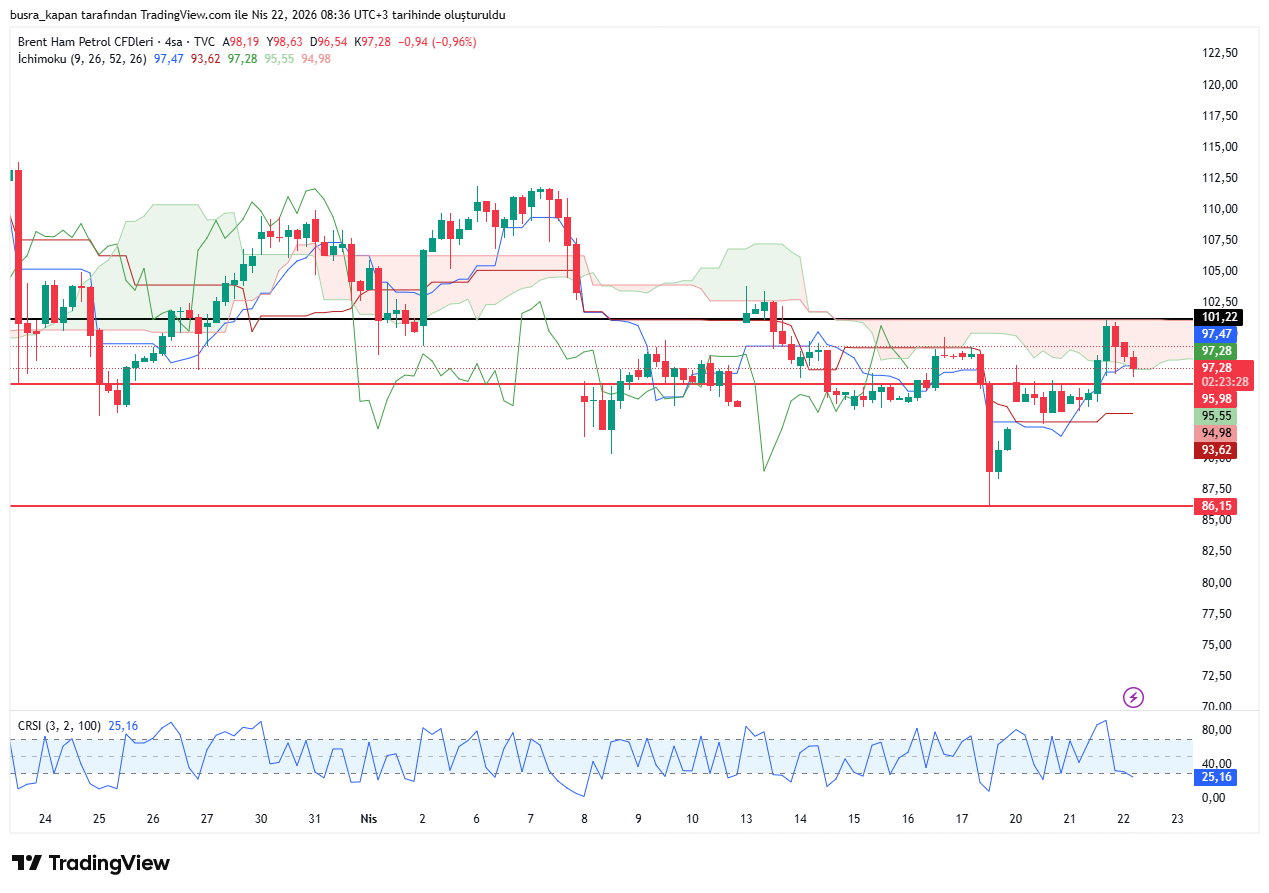Click the İchimoku (9, 26, 52, 26) legend
The image size is (1269, 893).
tap(82, 59)
